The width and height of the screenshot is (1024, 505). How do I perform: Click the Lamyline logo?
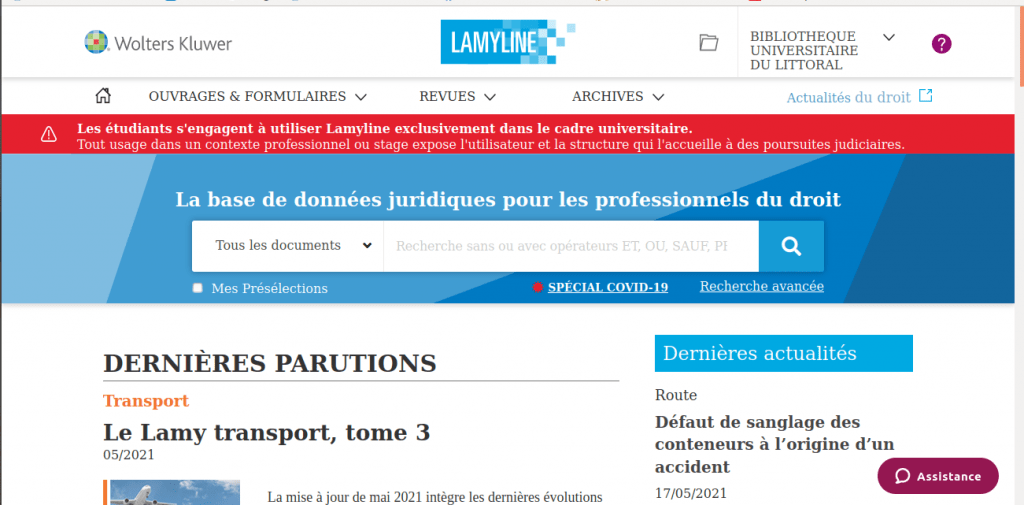(507, 42)
